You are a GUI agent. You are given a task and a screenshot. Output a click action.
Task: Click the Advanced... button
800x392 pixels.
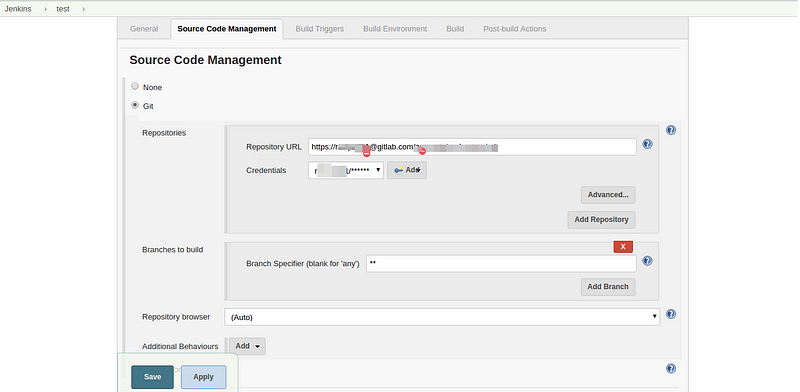608,195
